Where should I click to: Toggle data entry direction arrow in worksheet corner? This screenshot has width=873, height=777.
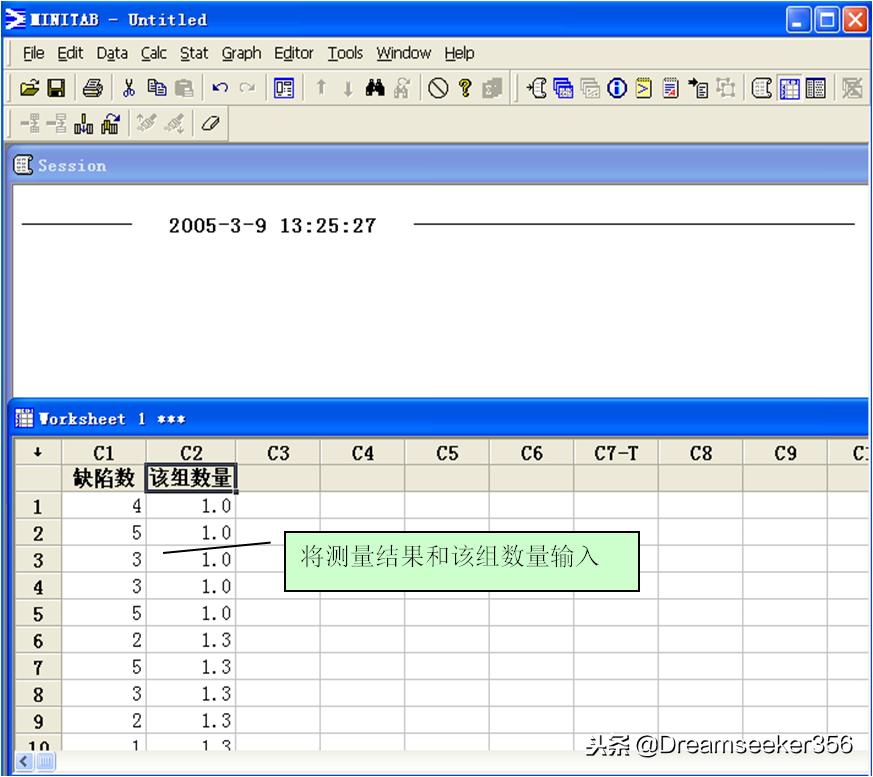pyautogui.click(x=38, y=453)
